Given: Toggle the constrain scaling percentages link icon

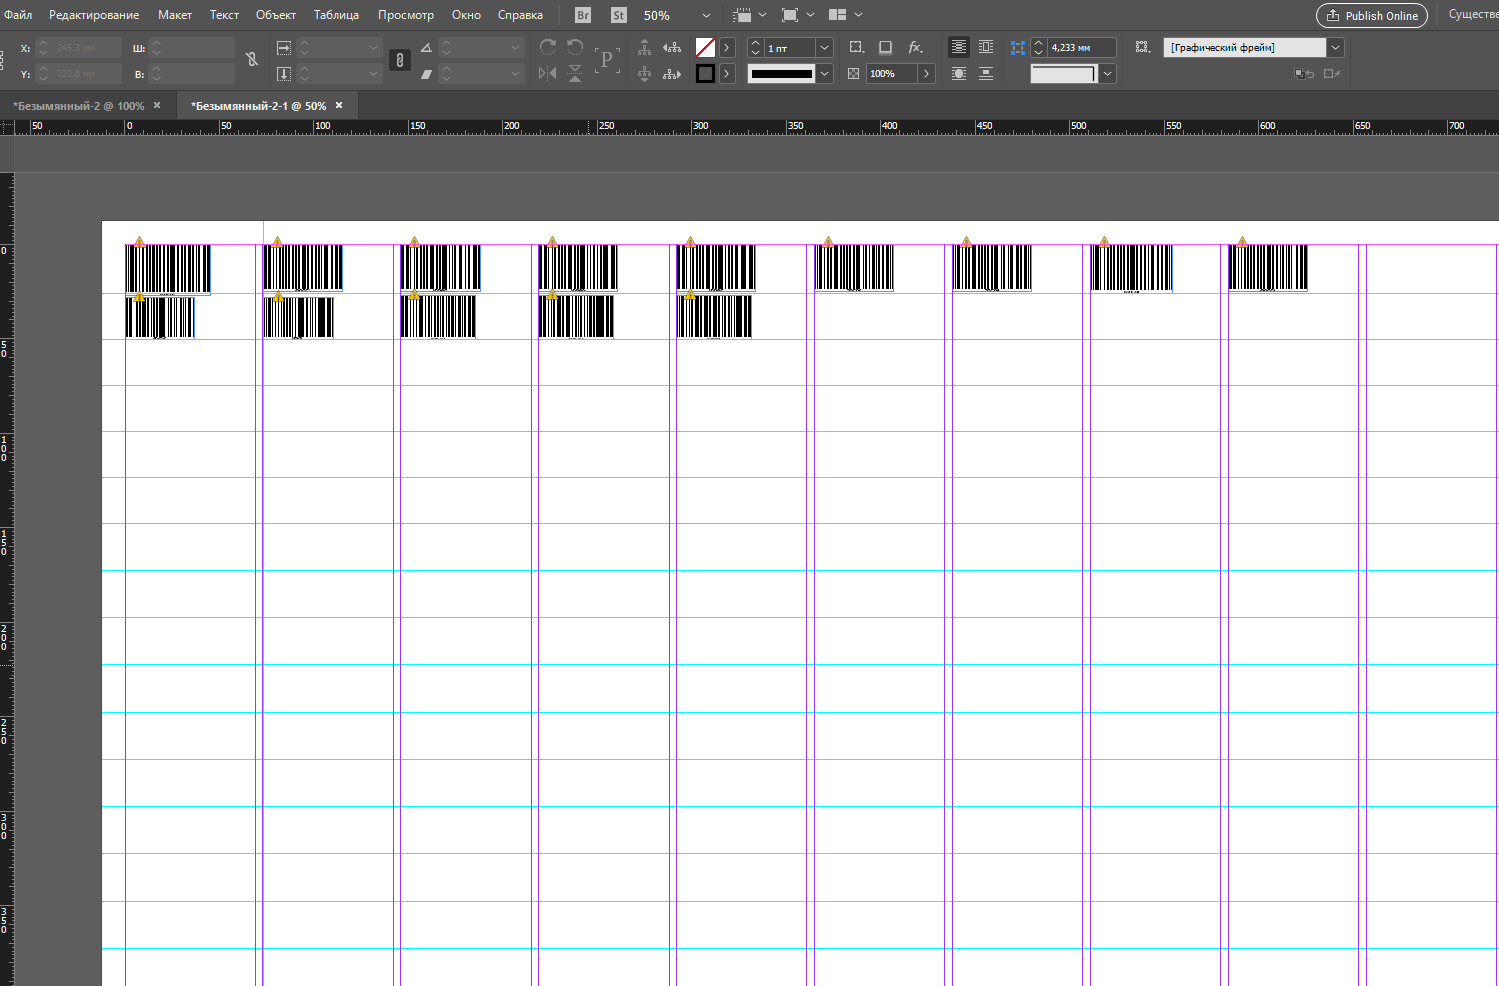Looking at the screenshot, I should 400,60.
